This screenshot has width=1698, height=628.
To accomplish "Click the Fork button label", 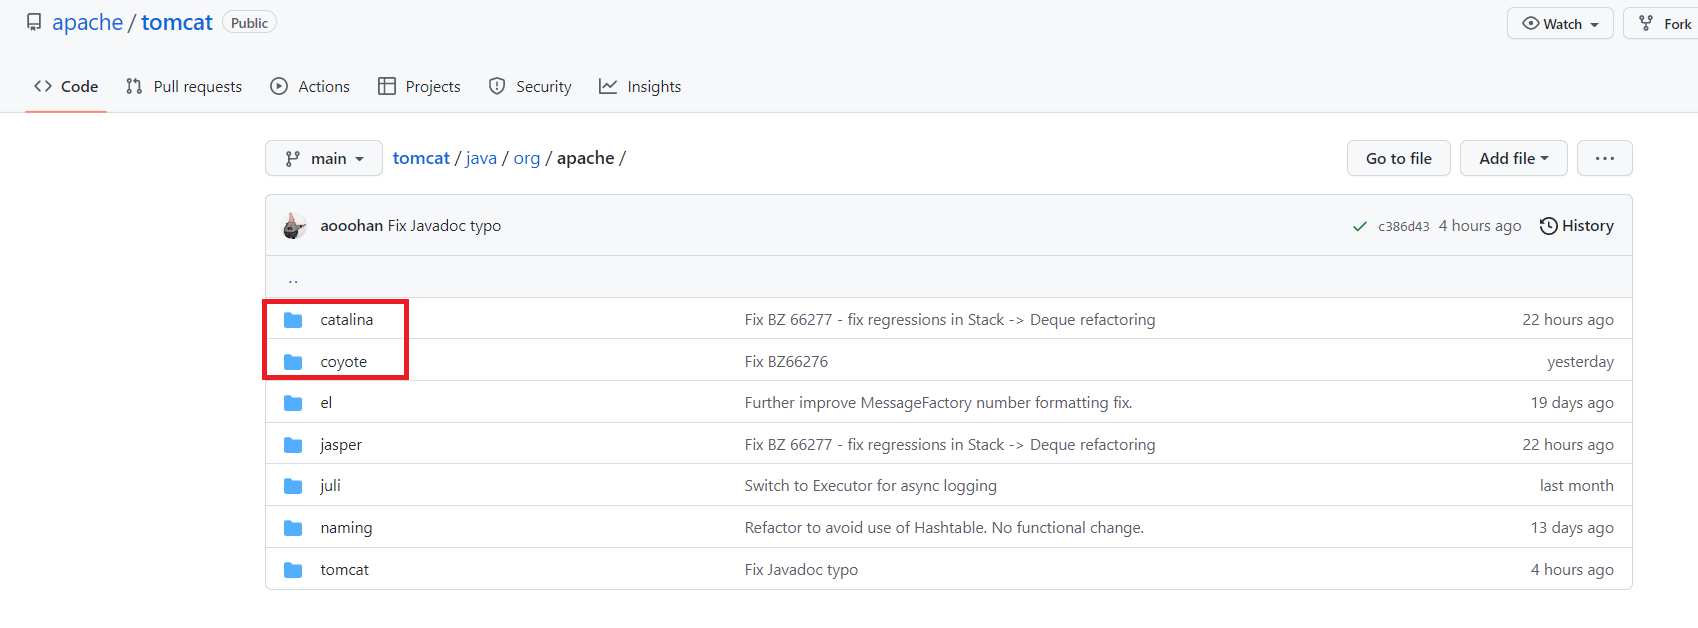I will pos(1677,24).
